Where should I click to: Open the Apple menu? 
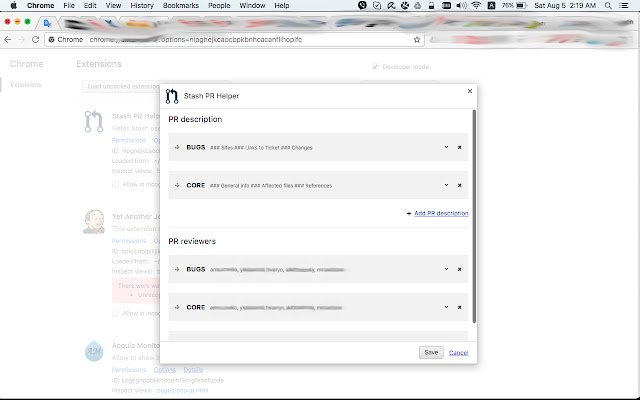[13, 5]
